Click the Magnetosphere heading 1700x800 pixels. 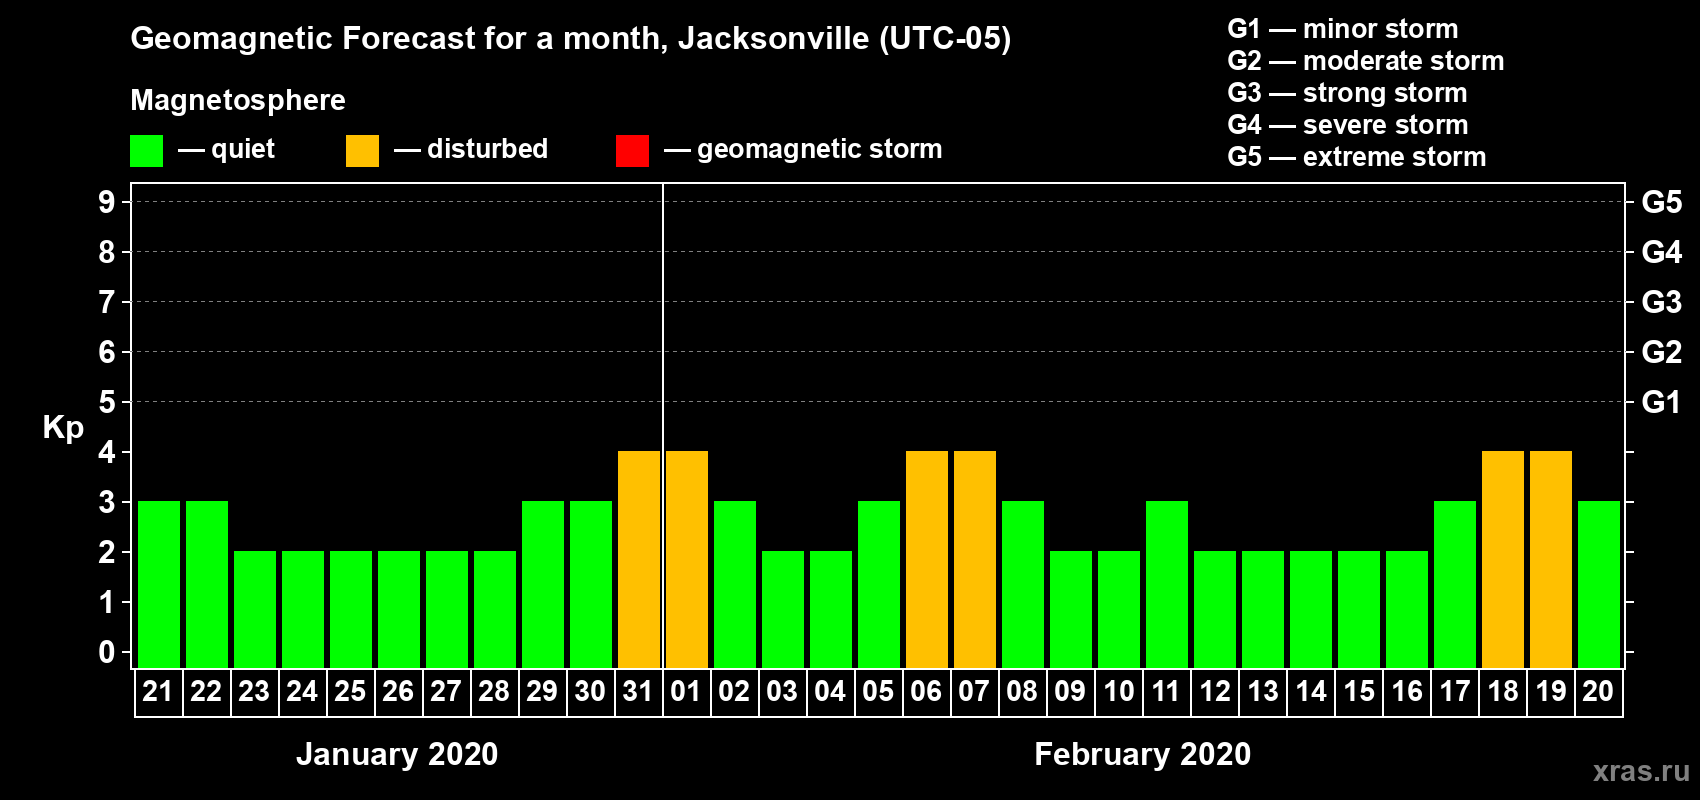(238, 100)
